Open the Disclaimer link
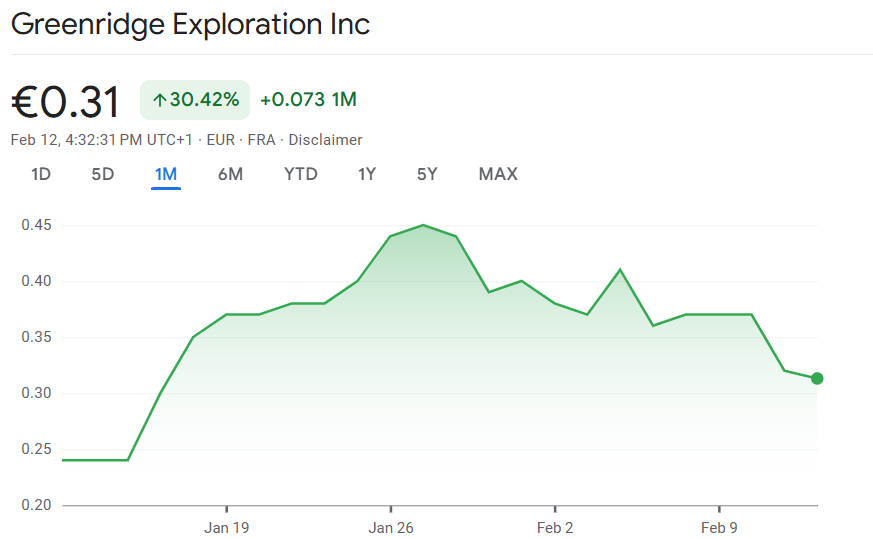The height and width of the screenshot is (539, 873). pyautogui.click(x=326, y=140)
